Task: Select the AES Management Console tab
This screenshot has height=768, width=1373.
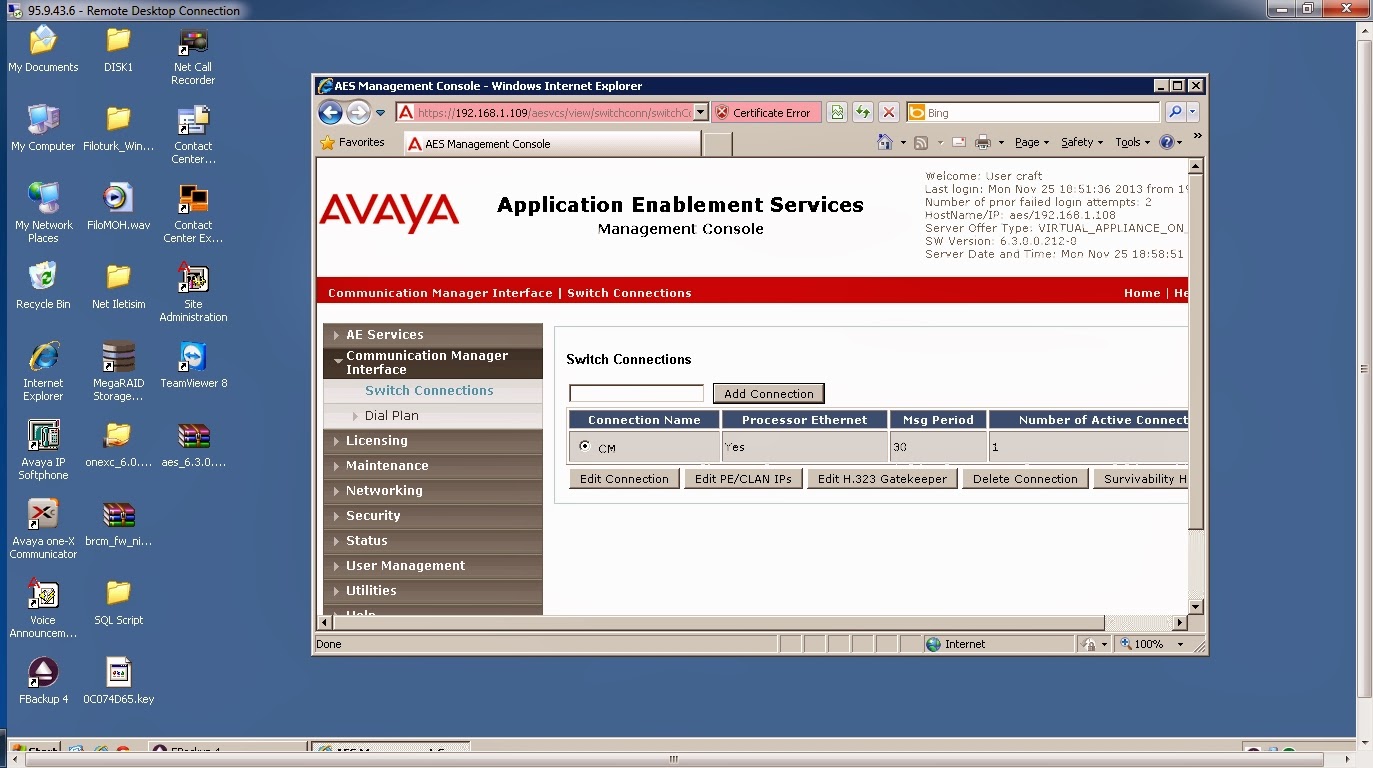Action: [x=551, y=144]
